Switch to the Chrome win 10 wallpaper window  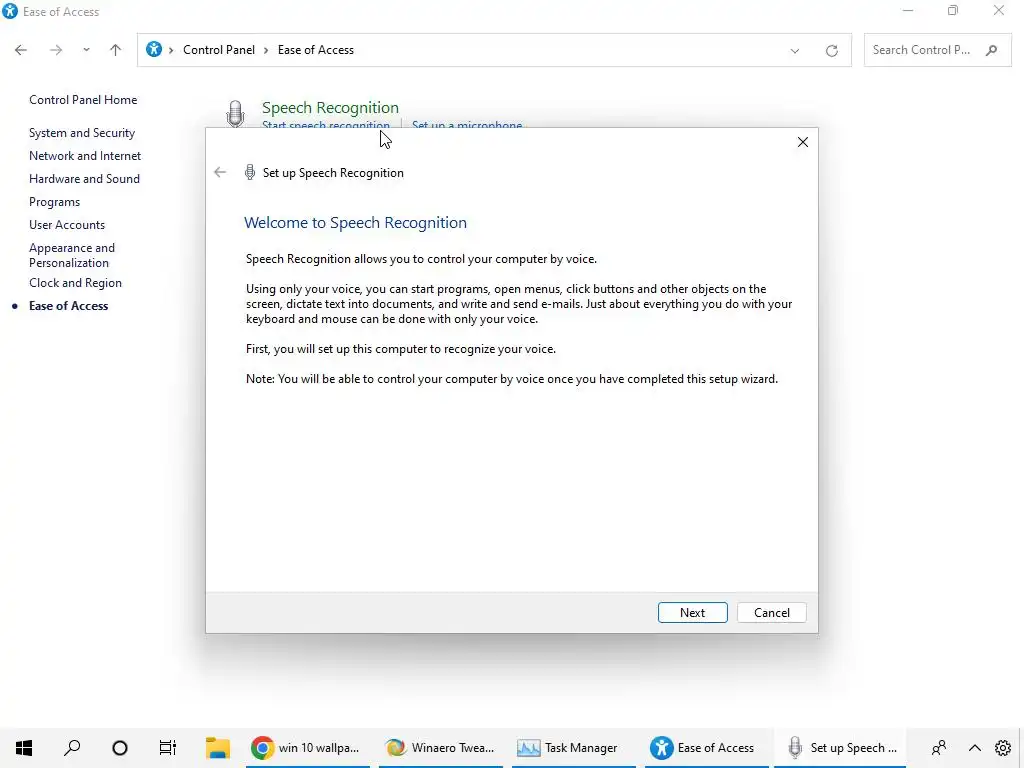(308, 748)
